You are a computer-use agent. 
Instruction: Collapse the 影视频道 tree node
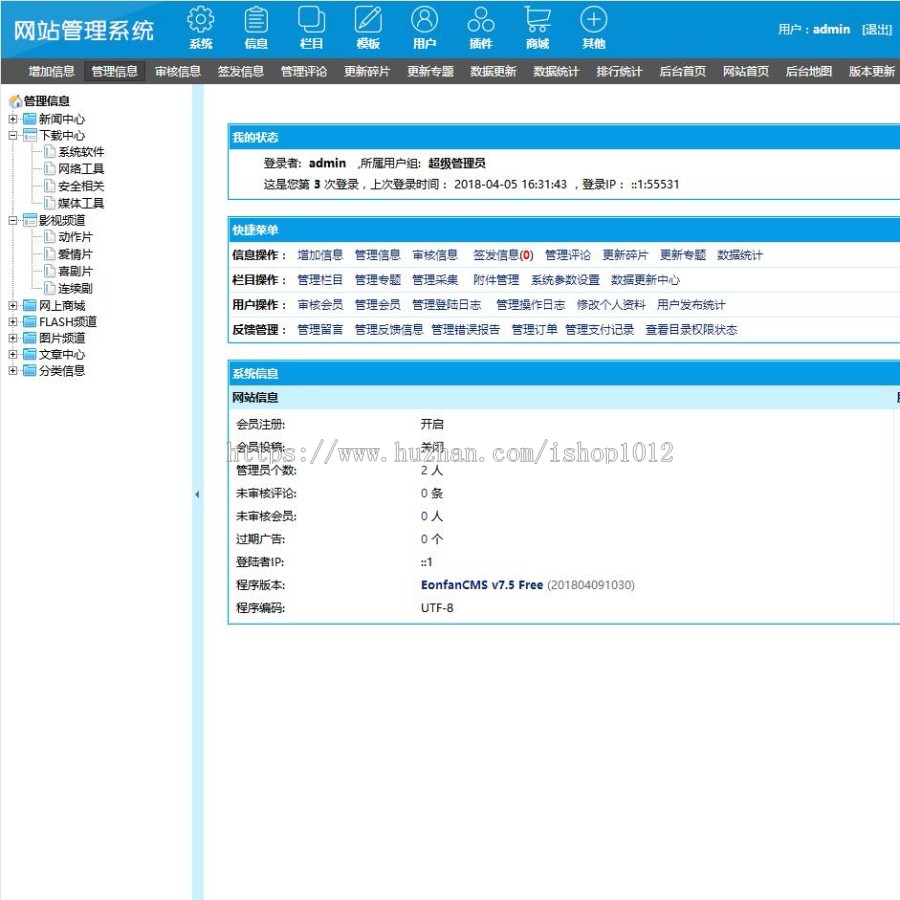point(13,220)
